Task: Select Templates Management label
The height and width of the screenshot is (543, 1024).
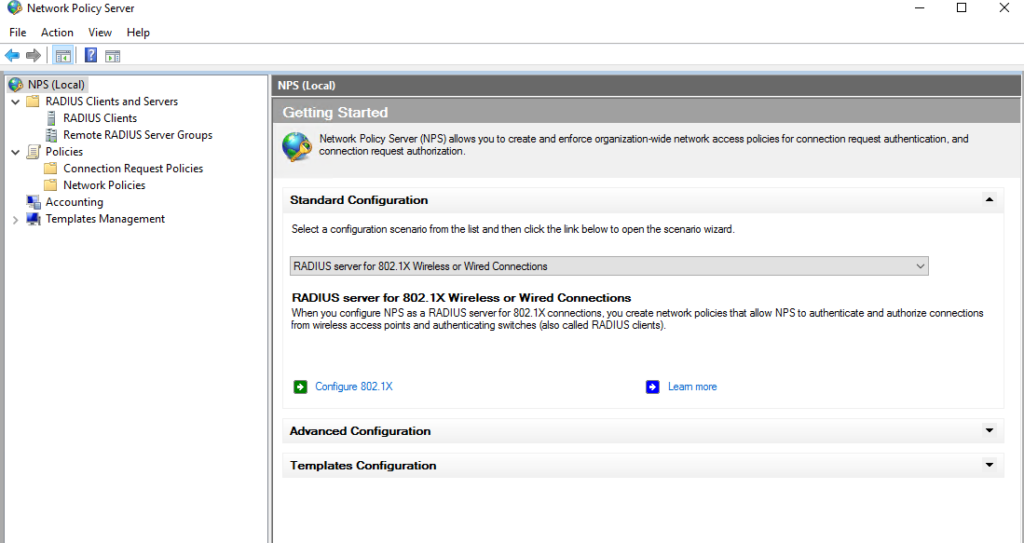Action: [105, 219]
